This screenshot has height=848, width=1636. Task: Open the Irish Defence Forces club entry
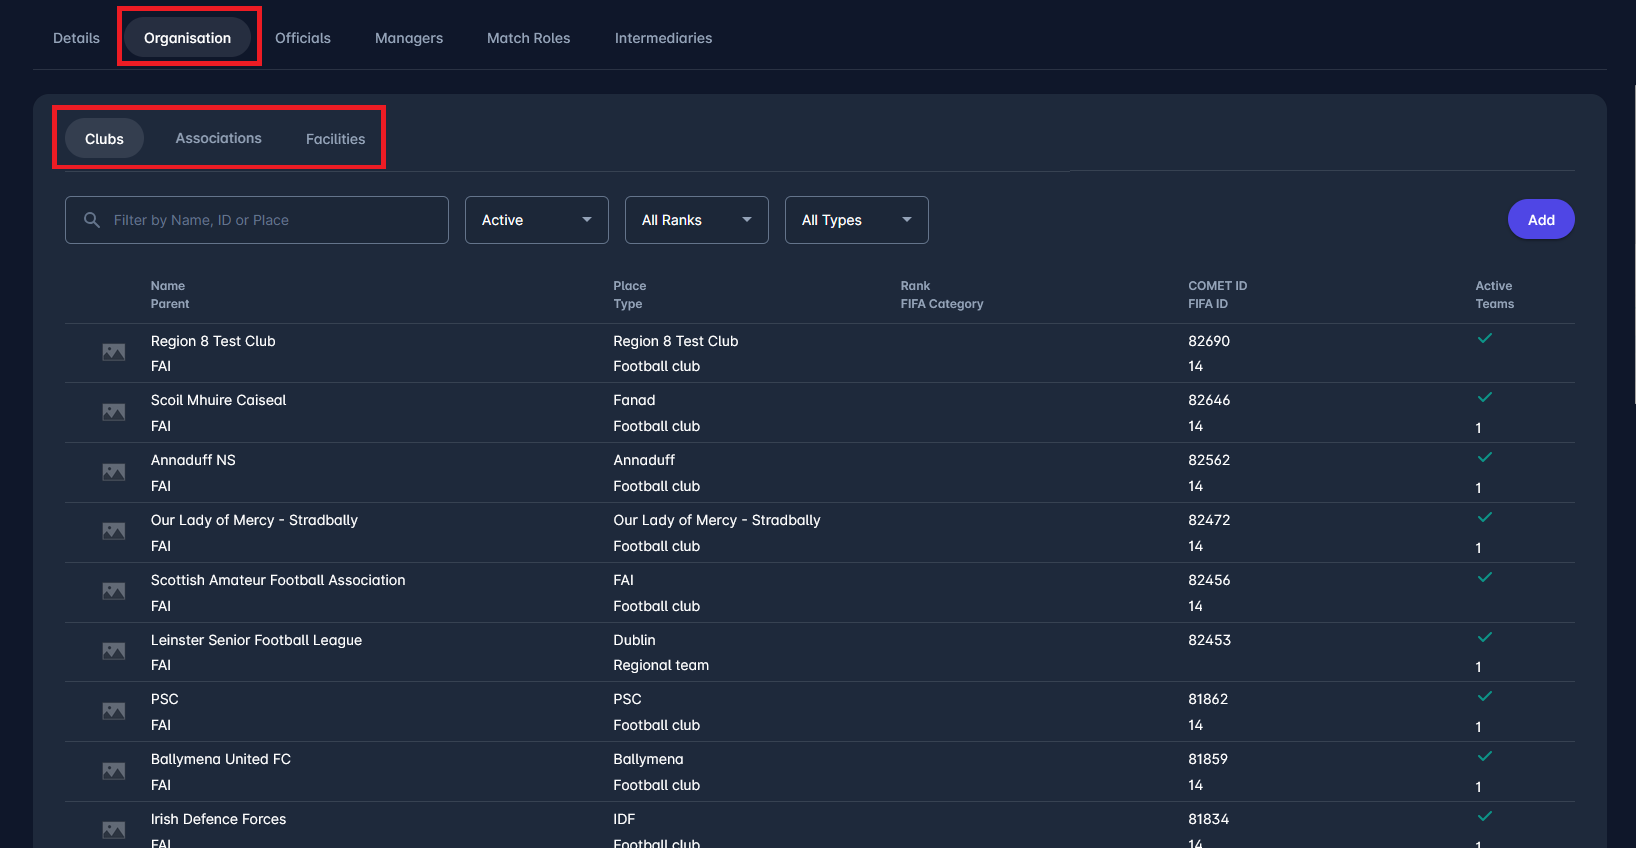point(218,819)
